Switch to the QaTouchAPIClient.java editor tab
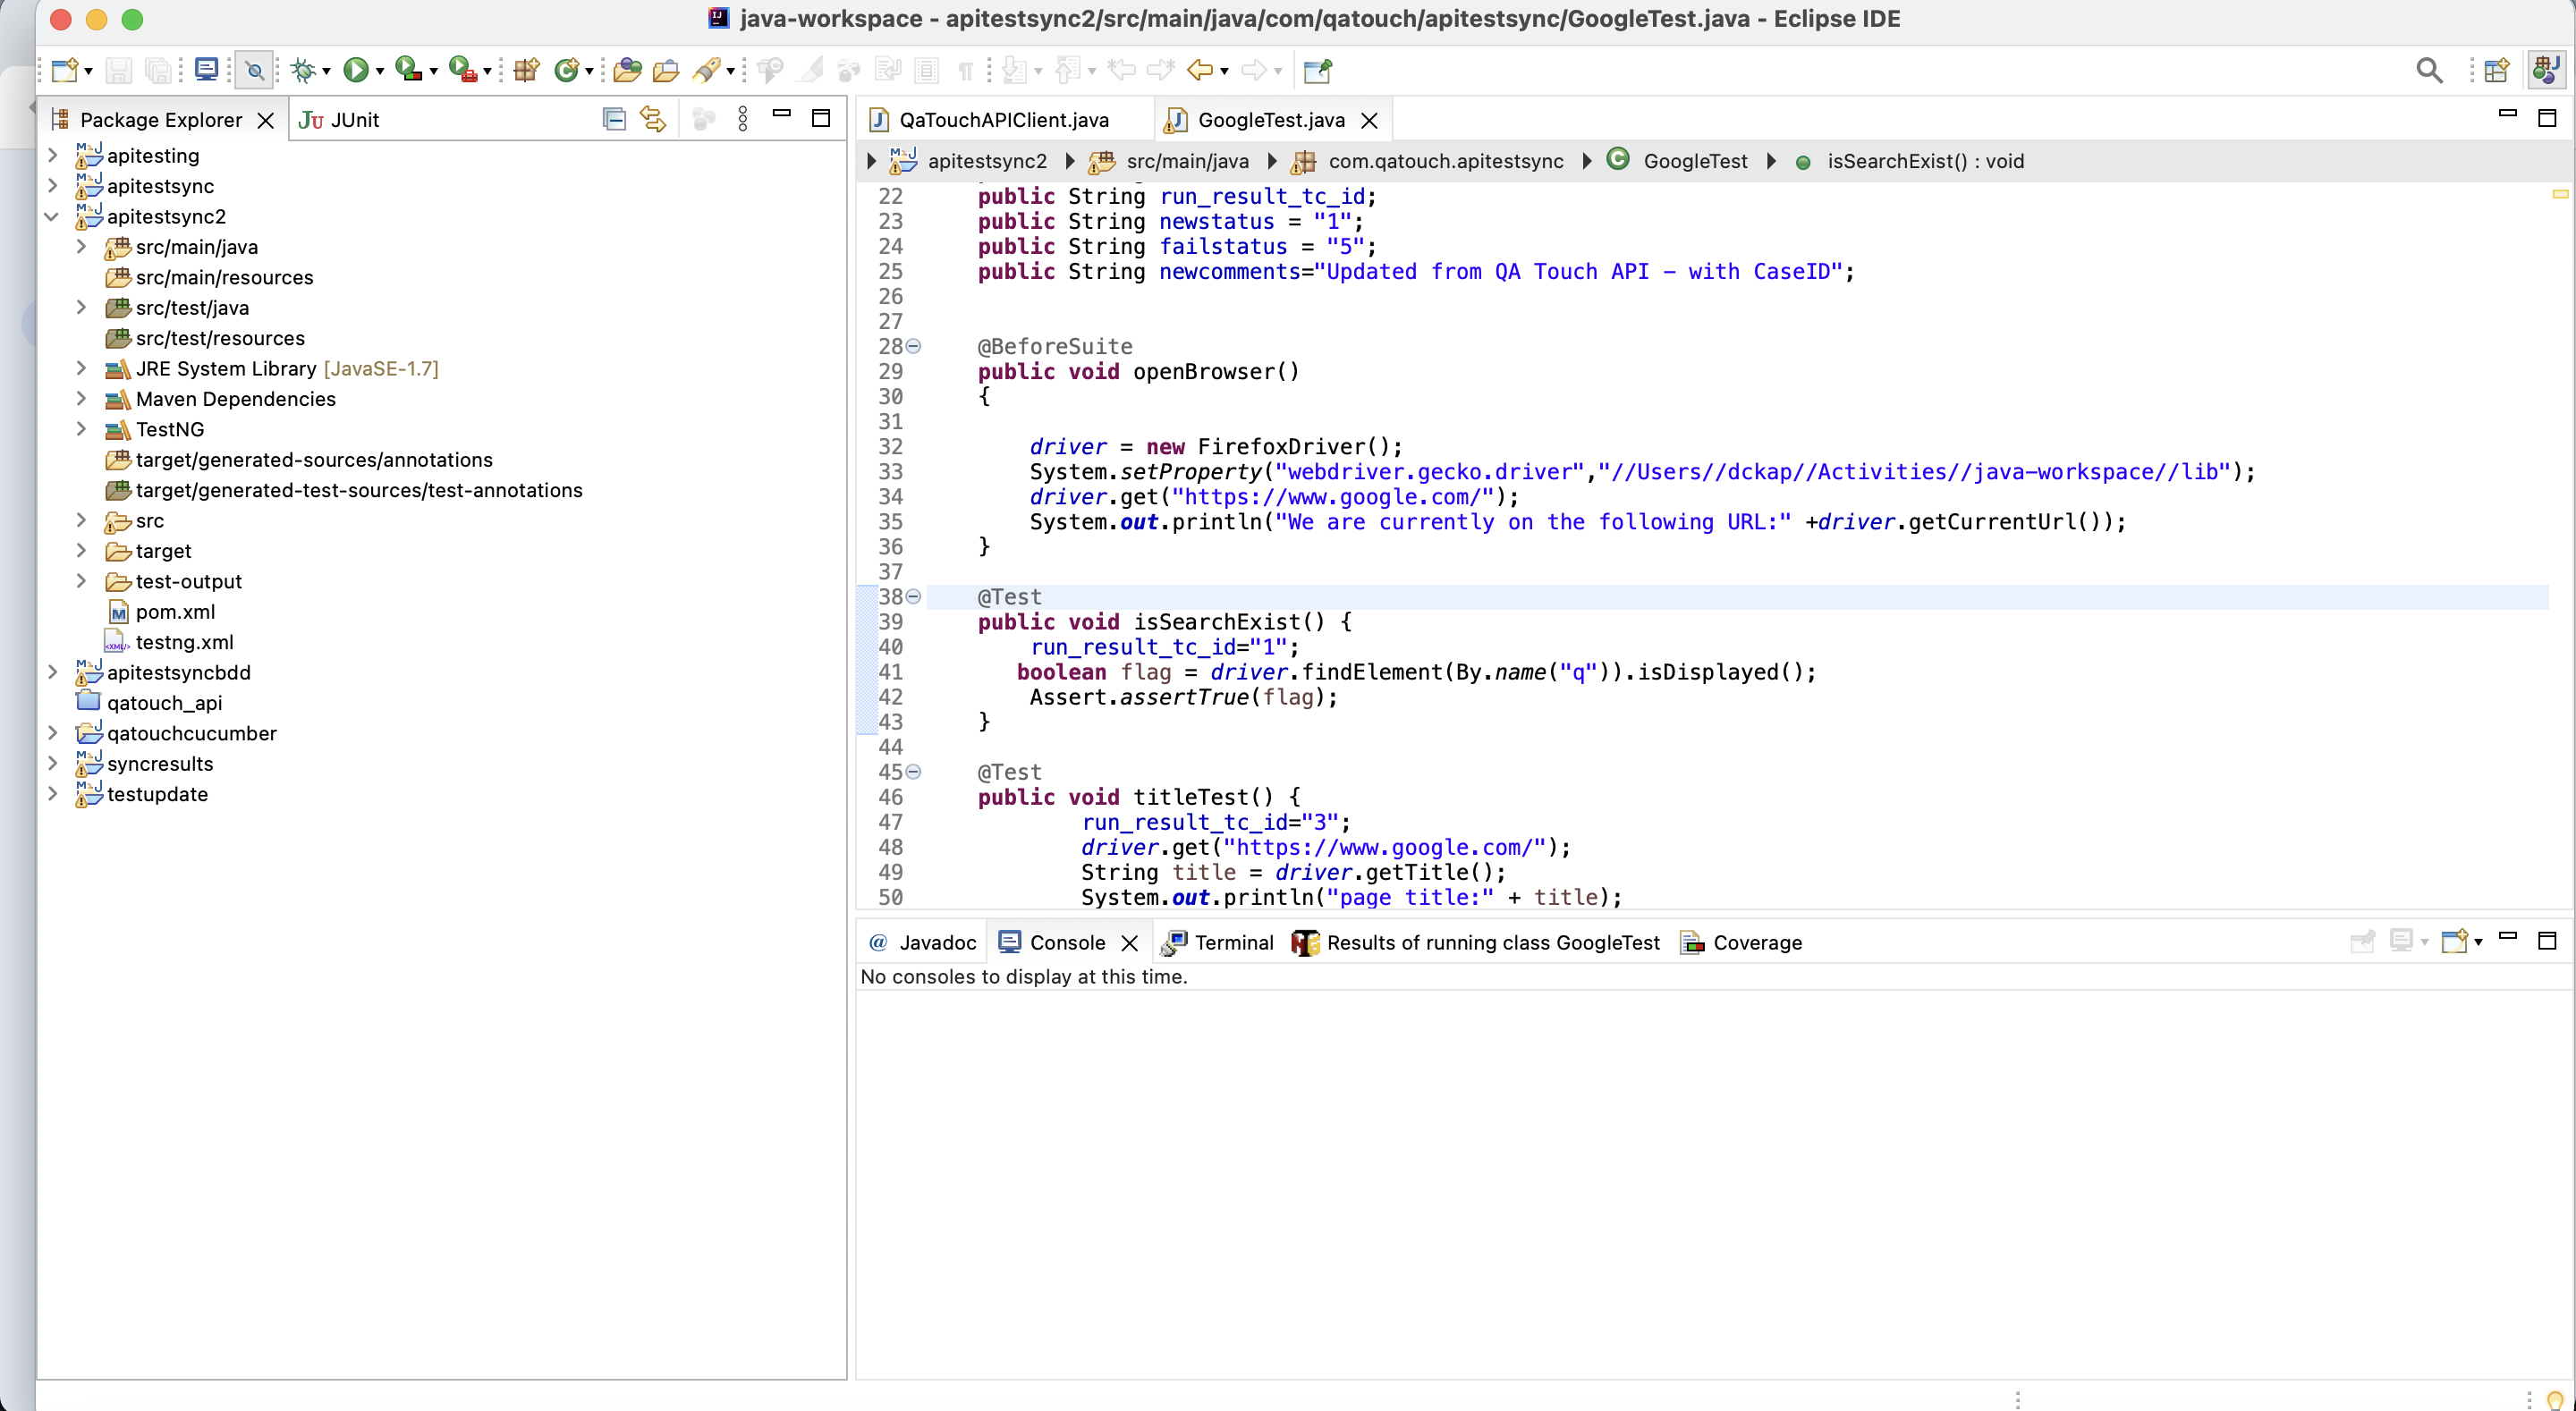The height and width of the screenshot is (1411, 2576). pos(989,120)
